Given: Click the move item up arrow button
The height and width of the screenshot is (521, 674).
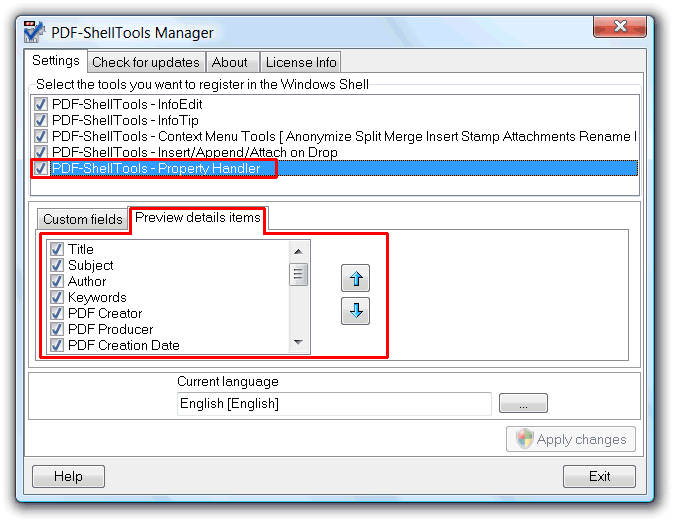Looking at the screenshot, I should 355,278.
